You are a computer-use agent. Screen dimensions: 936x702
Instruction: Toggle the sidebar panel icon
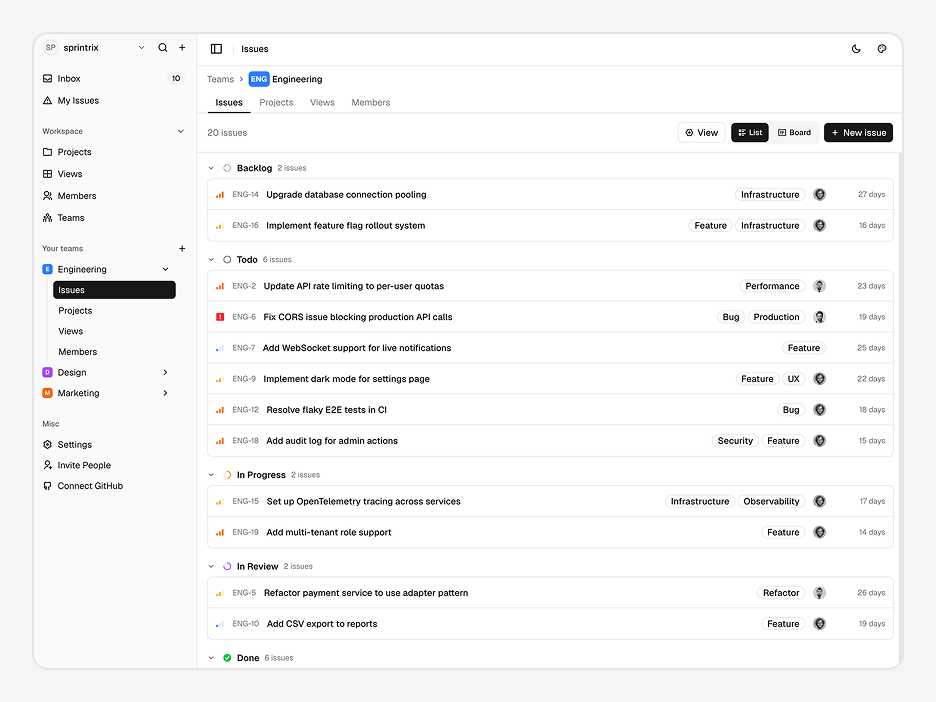[217, 49]
